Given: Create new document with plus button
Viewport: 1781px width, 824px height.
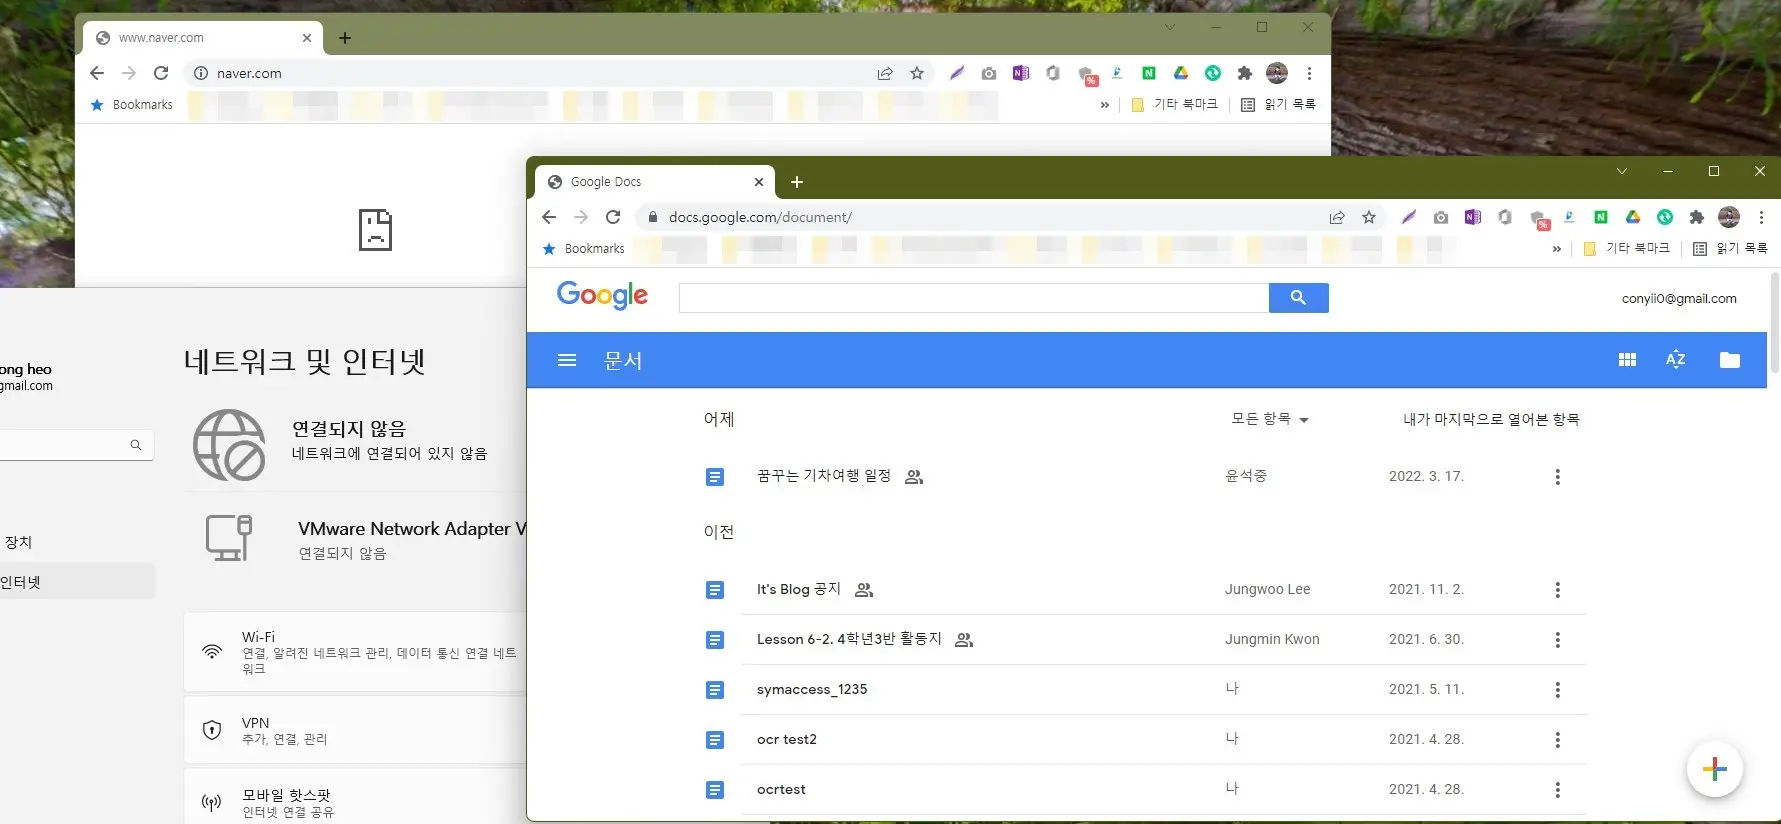Looking at the screenshot, I should coord(1715,768).
